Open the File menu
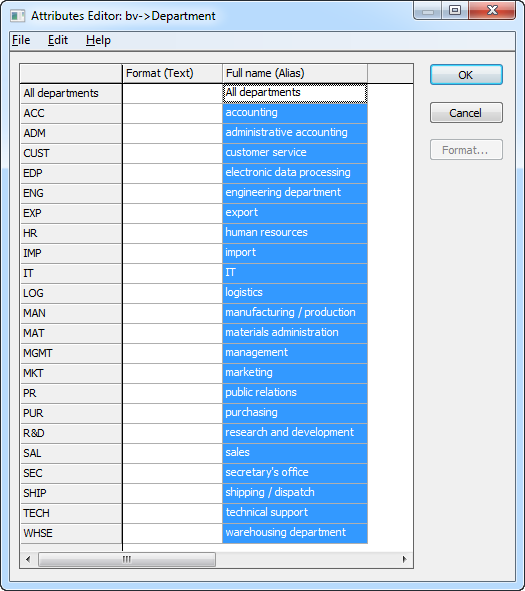525x591 pixels. (21, 40)
